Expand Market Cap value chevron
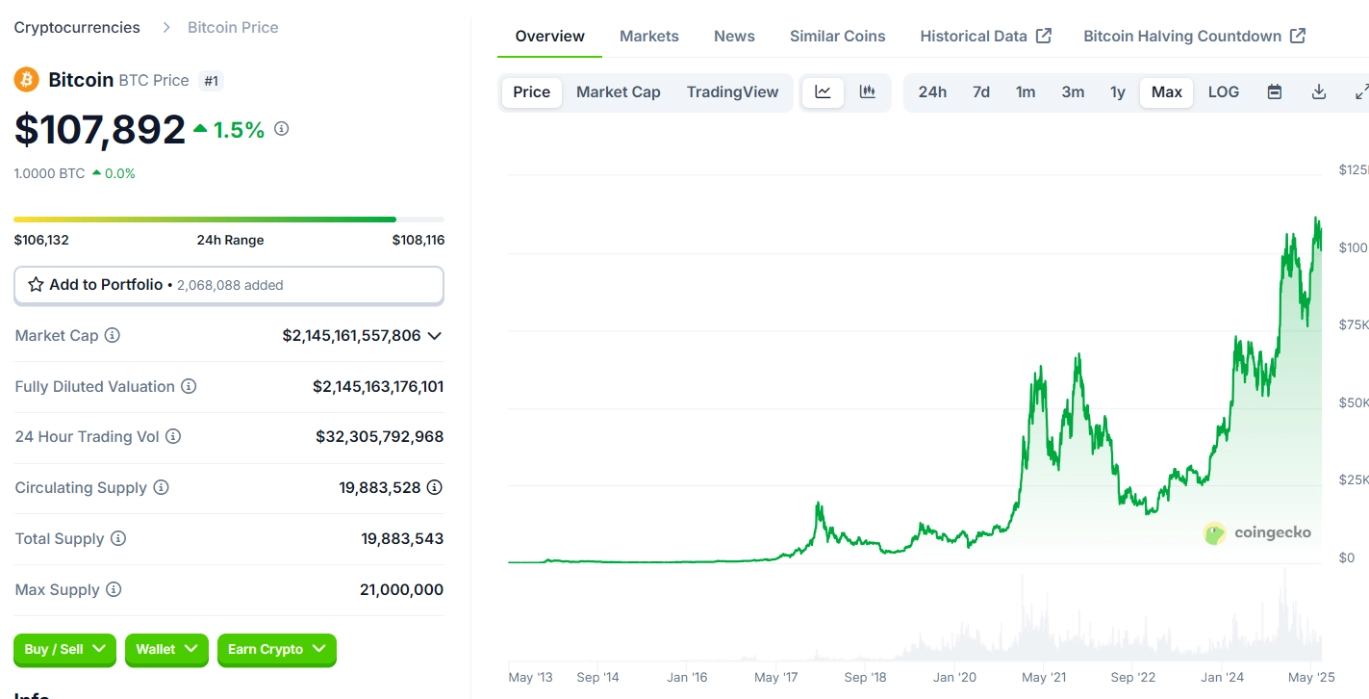Image resolution: width=1369 pixels, height=699 pixels. pyautogui.click(x=434, y=336)
